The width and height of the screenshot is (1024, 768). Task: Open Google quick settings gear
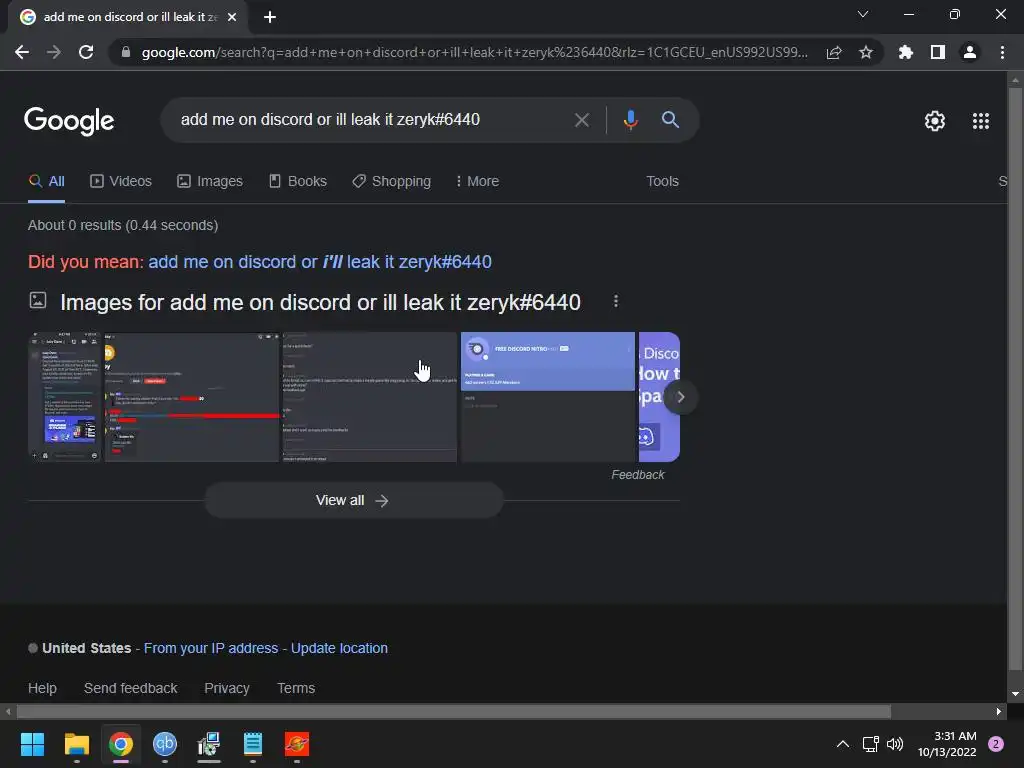point(935,121)
